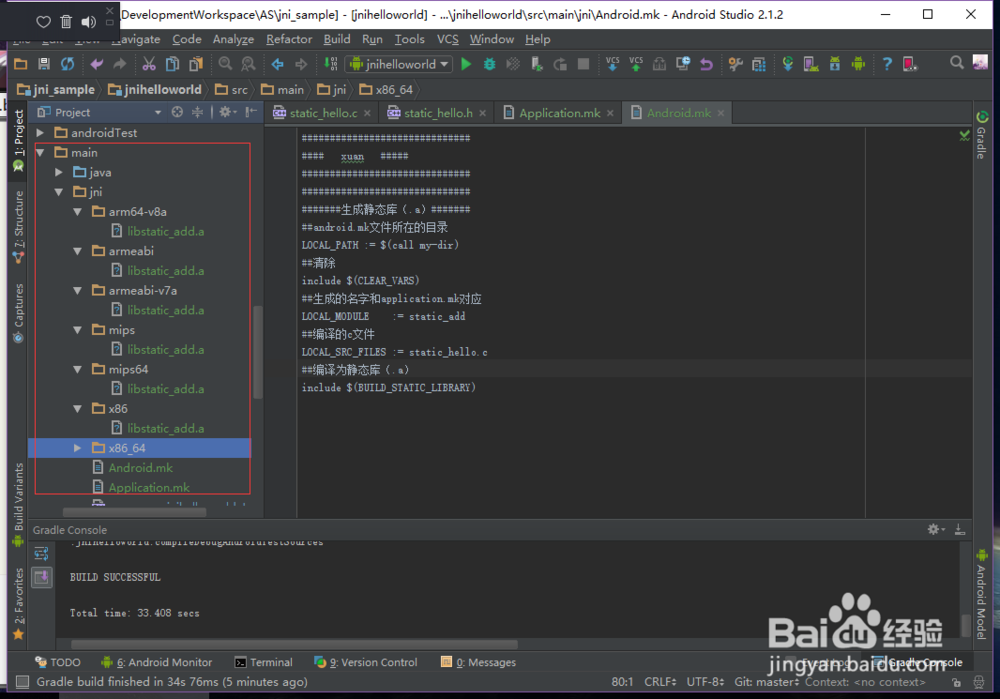This screenshot has height=699, width=1000.
Task: Click the Synchronize refresh icon
Action: 67,64
